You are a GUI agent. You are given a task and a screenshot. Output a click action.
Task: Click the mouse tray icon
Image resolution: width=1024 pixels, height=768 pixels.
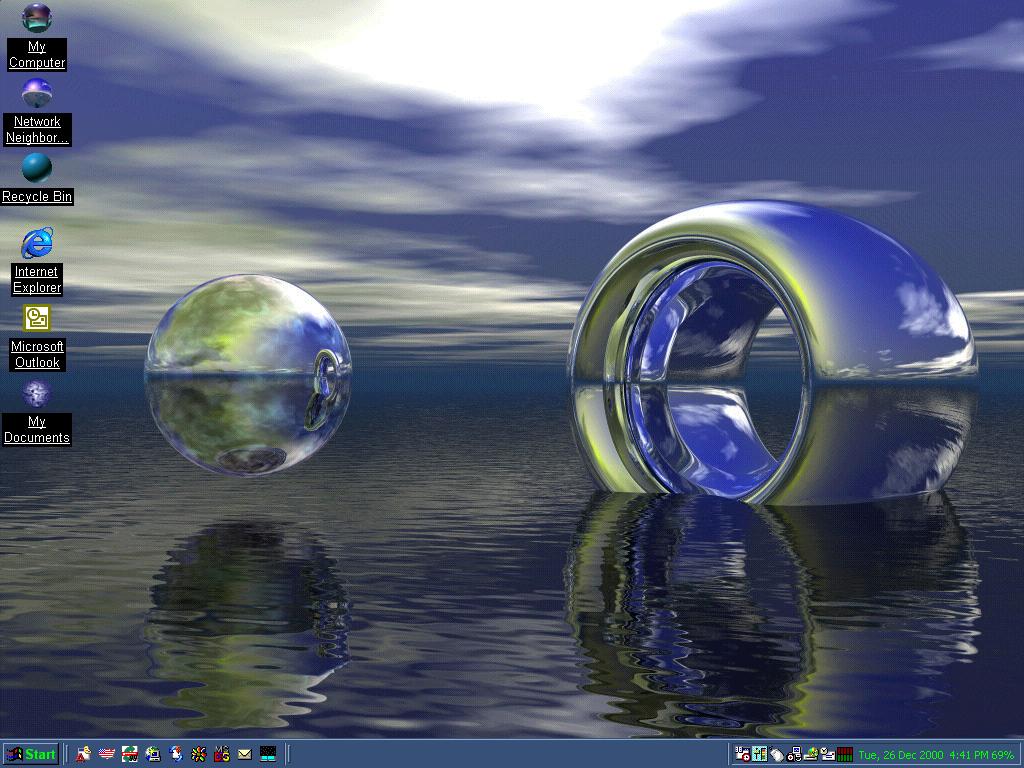(776, 754)
